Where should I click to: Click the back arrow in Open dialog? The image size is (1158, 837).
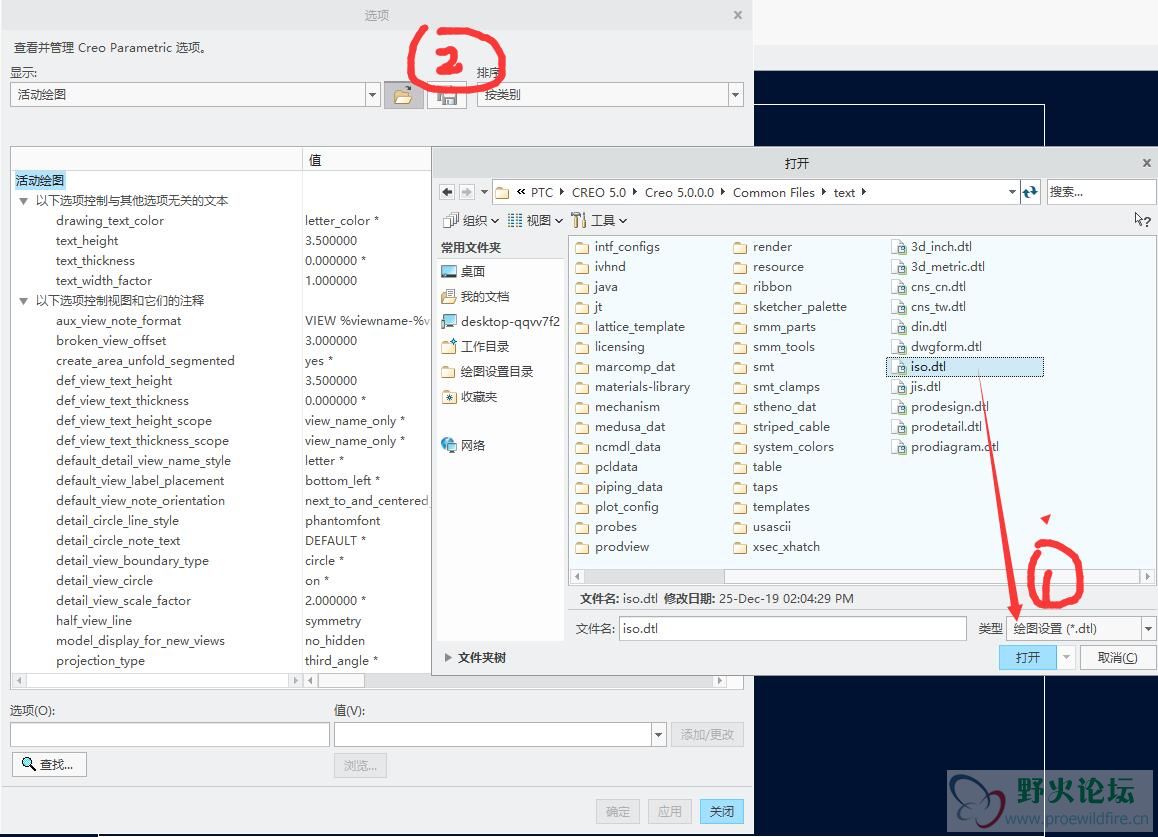[x=447, y=192]
